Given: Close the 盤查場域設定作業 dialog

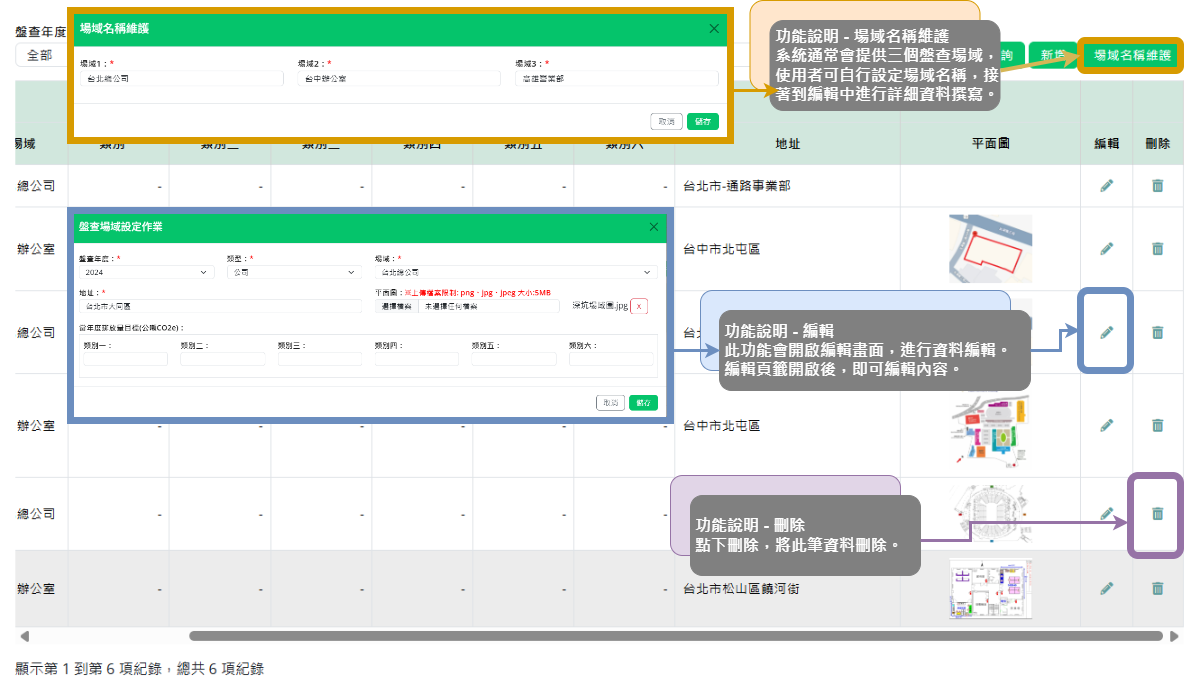Looking at the screenshot, I should (x=653, y=227).
